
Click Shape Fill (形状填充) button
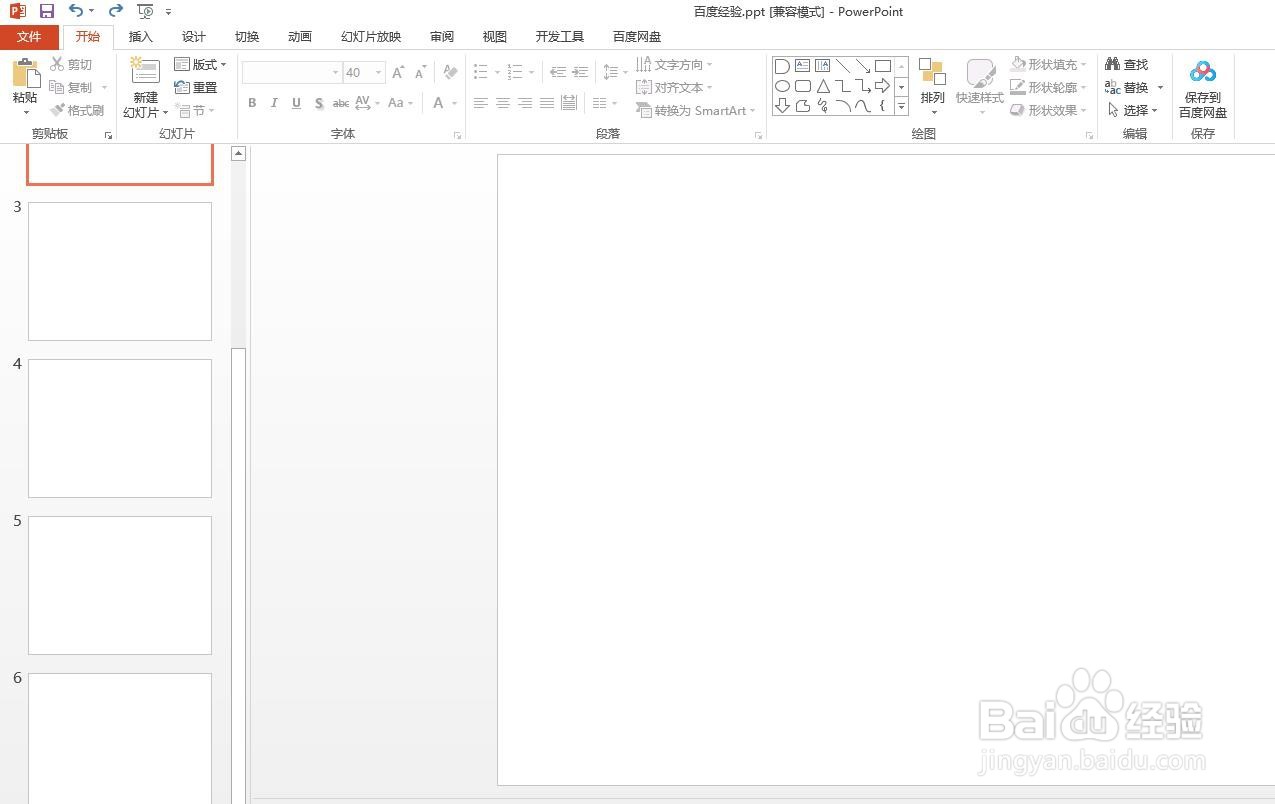pyautogui.click(x=1048, y=65)
